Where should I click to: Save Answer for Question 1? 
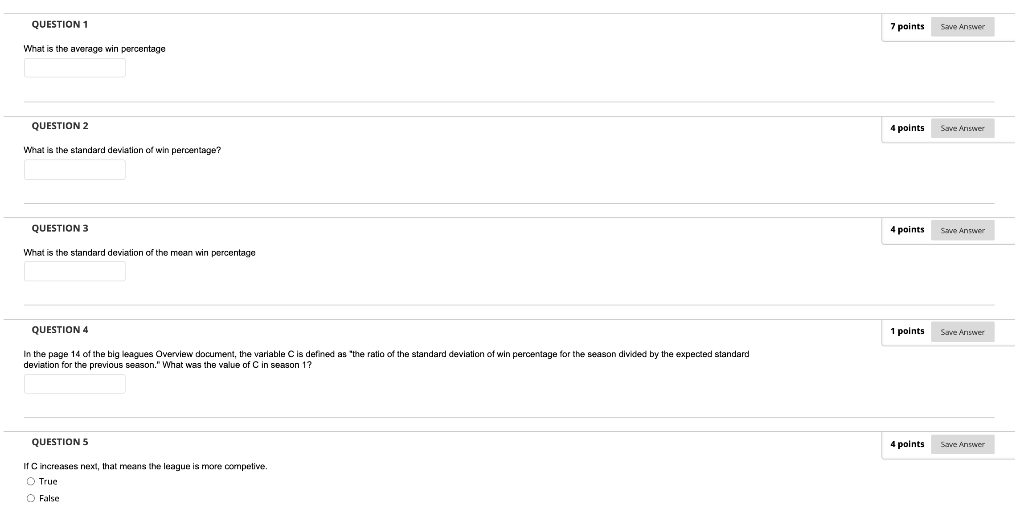(963, 27)
